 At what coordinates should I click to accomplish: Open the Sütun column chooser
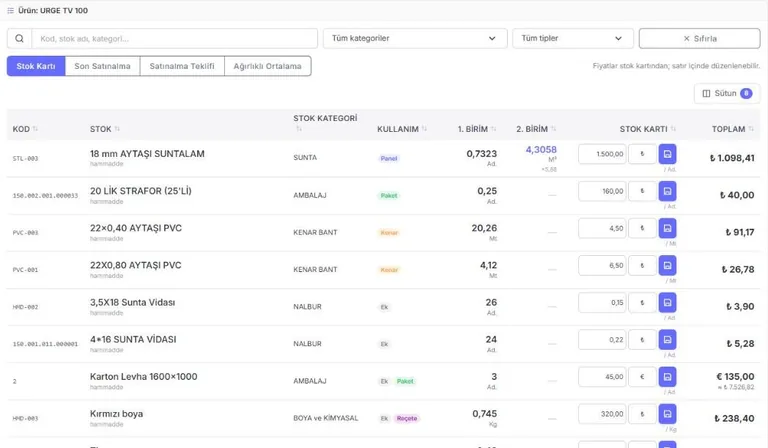pos(727,94)
